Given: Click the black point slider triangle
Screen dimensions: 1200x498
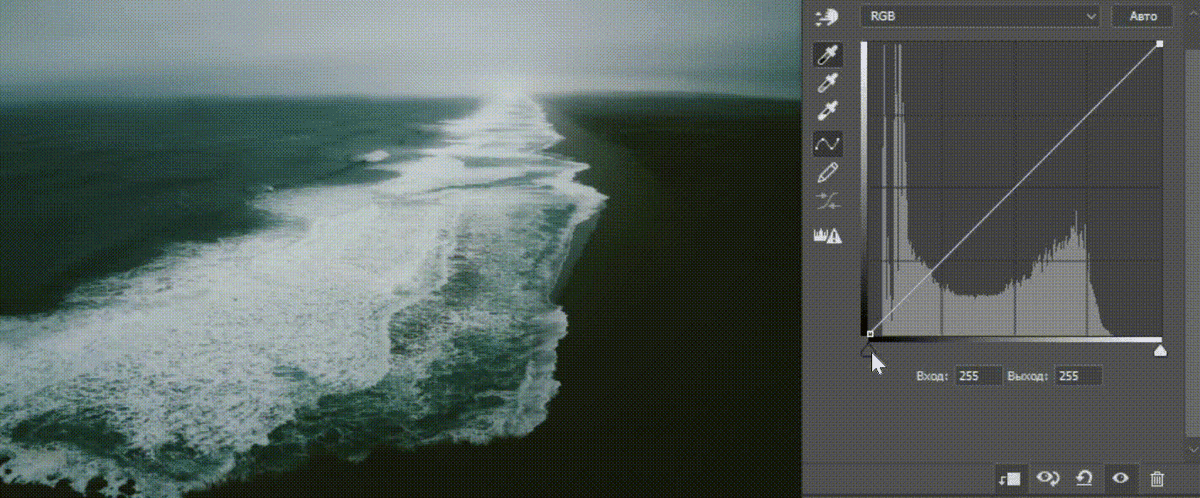Looking at the screenshot, I should coord(867,350).
